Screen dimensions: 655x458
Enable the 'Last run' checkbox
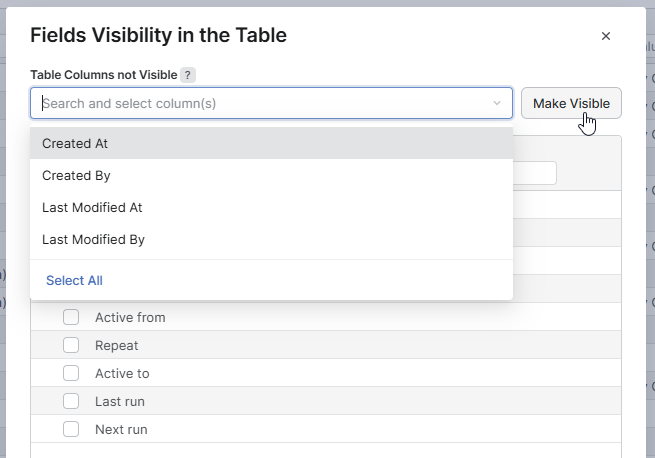pos(71,401)
